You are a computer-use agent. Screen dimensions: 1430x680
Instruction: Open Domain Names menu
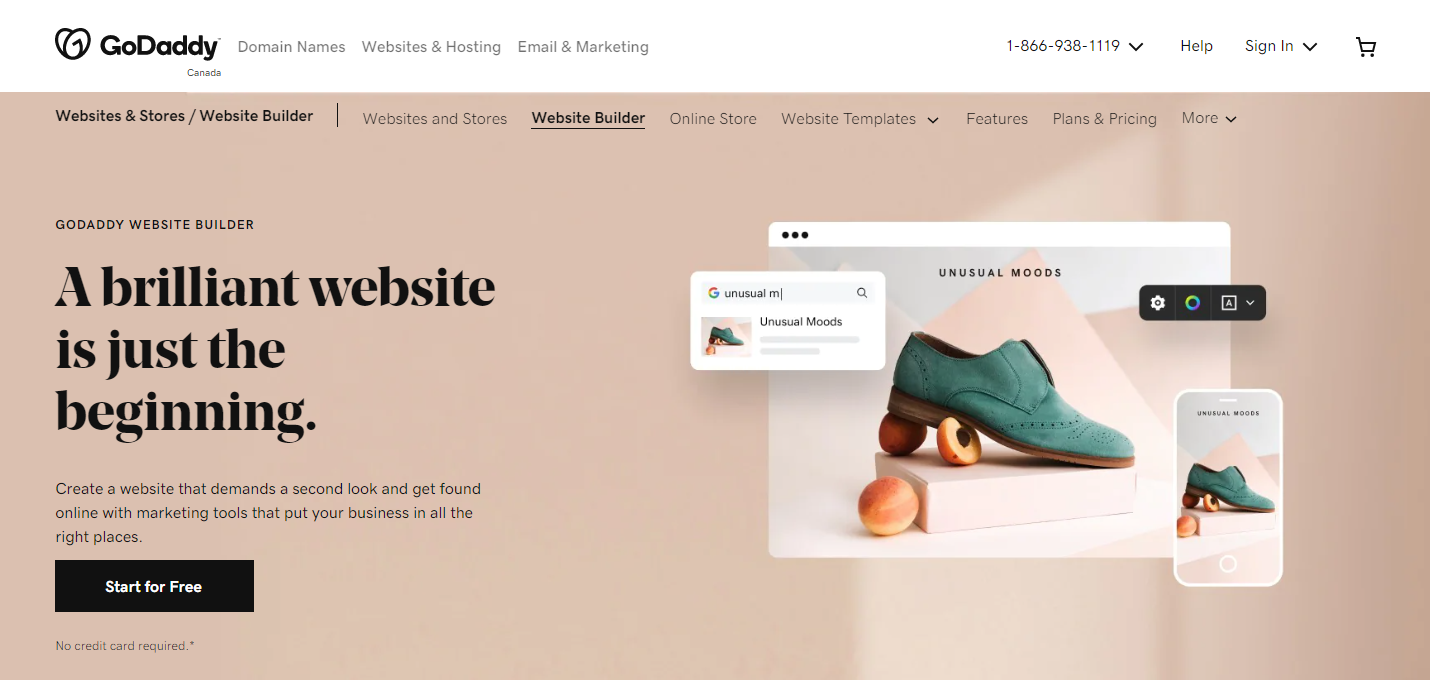point(291,47)
